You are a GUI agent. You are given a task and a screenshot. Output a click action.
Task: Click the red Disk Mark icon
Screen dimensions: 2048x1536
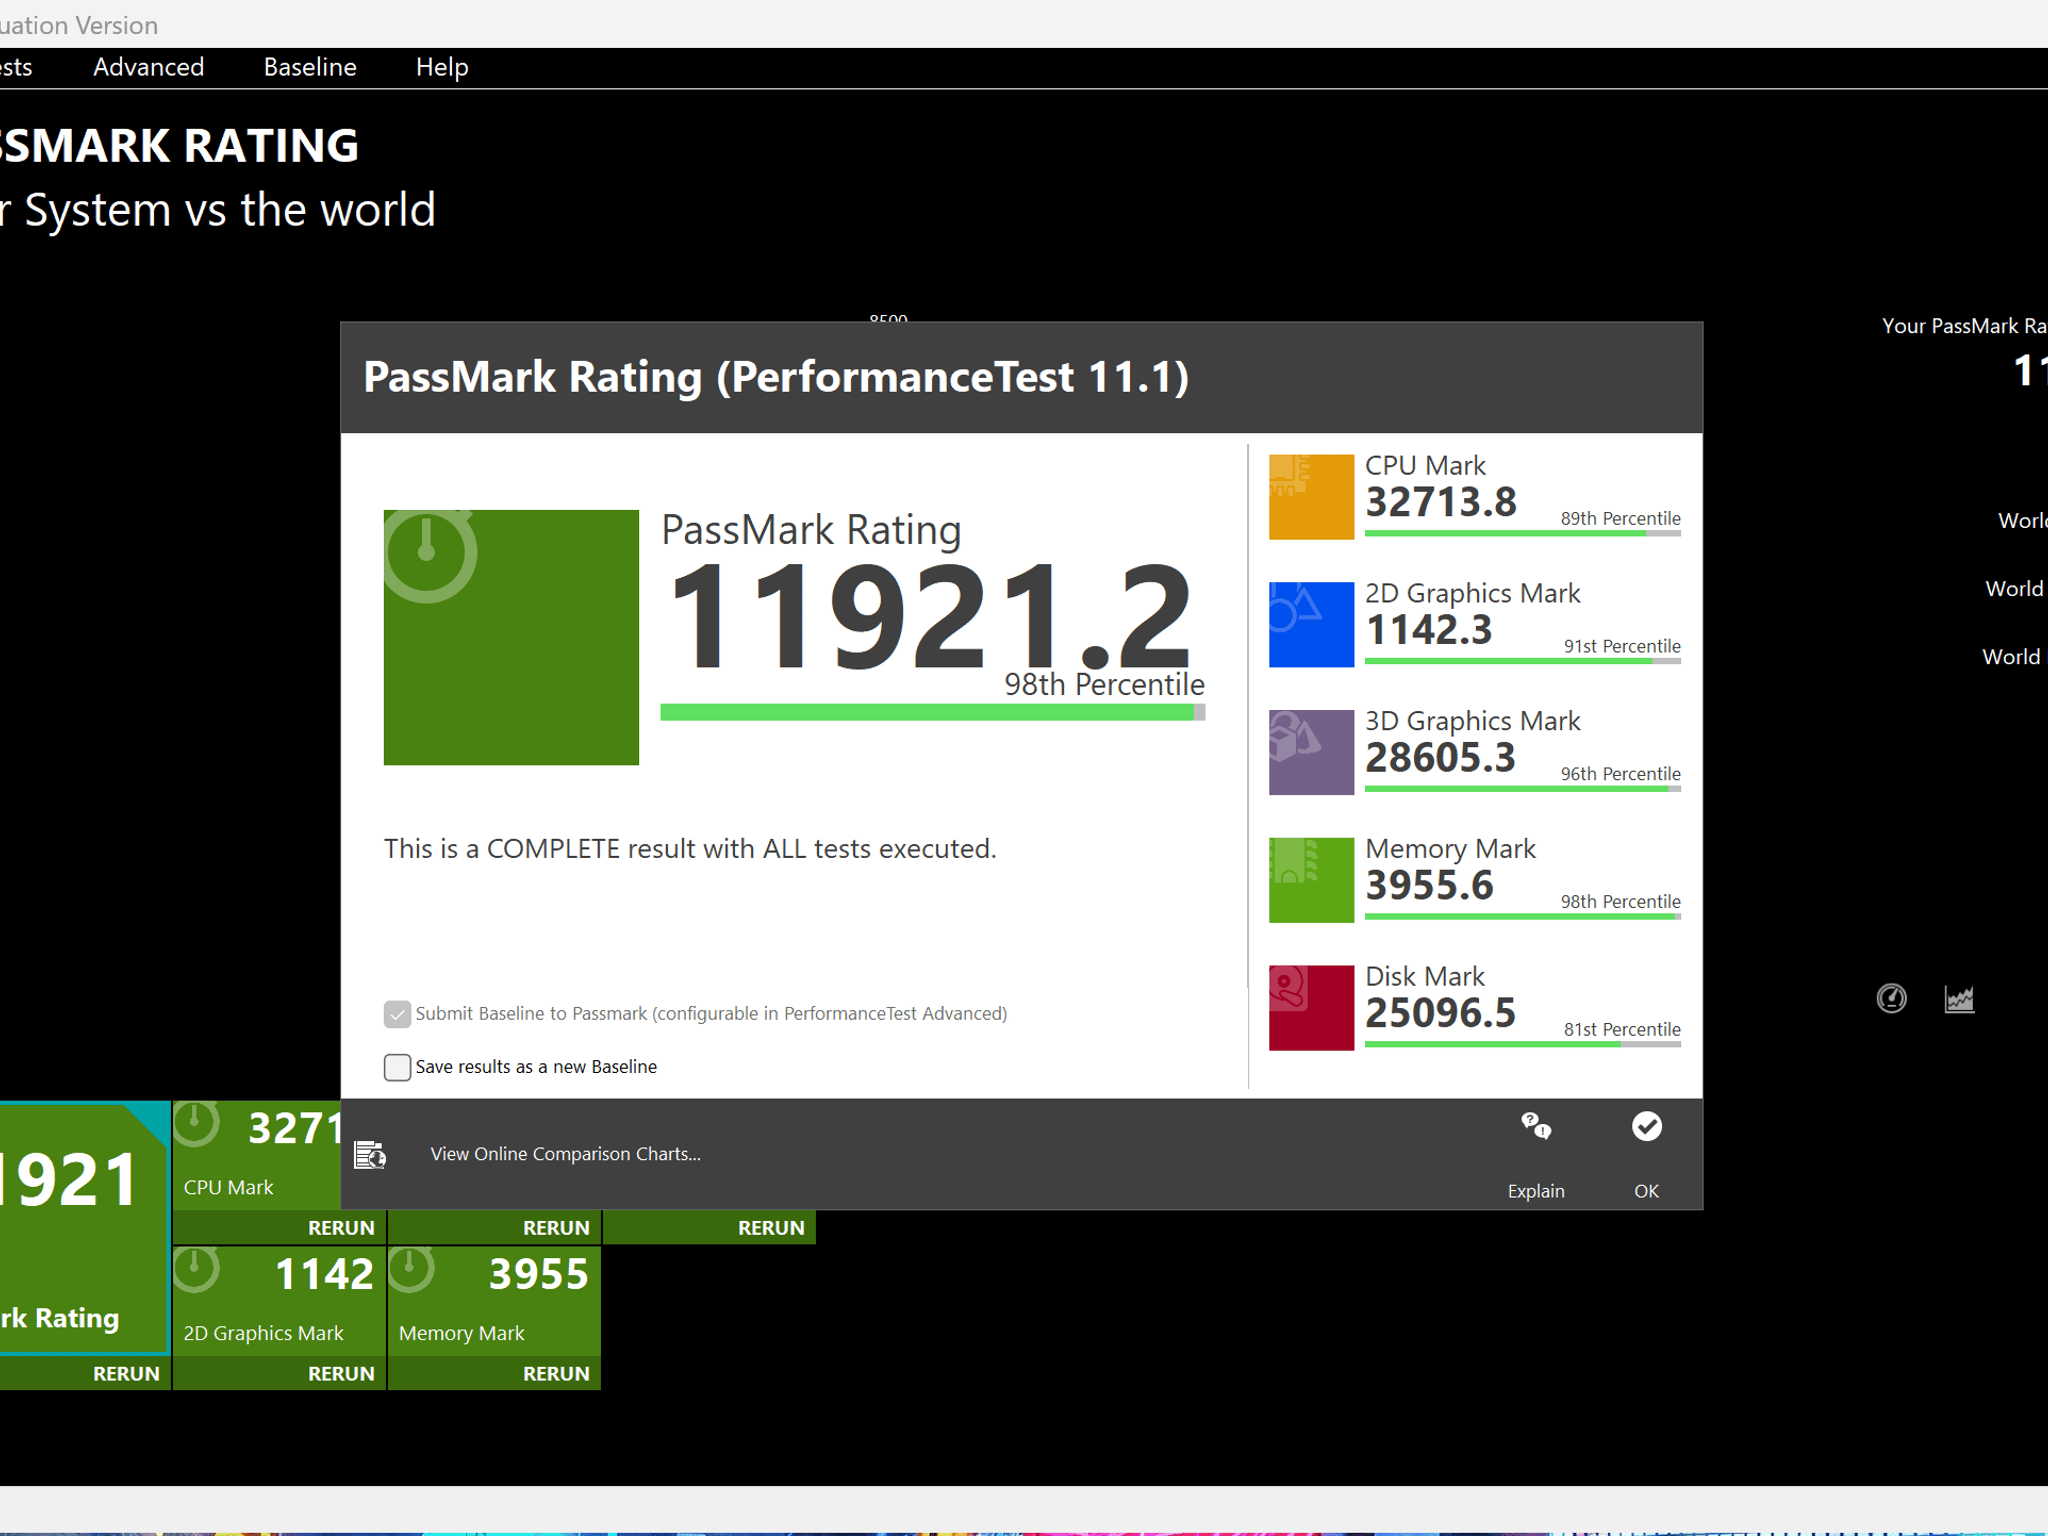click(1311, 1008)
